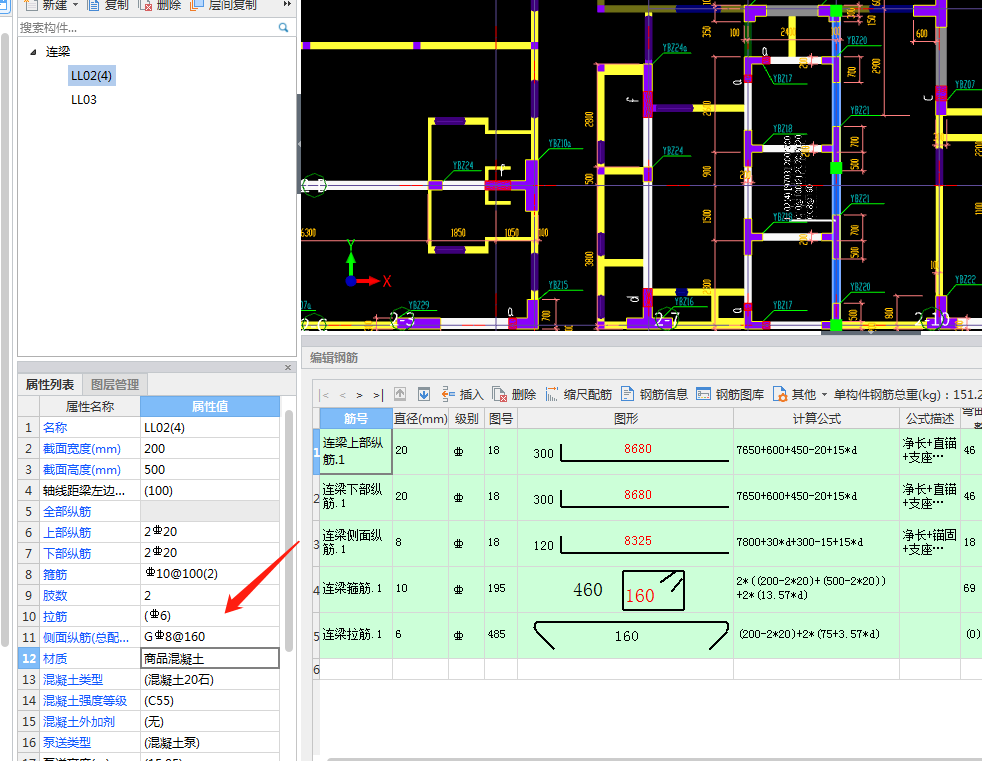Screen dimensions: 982x761
Task: Select the LL03 component
Action: [84, 100]
